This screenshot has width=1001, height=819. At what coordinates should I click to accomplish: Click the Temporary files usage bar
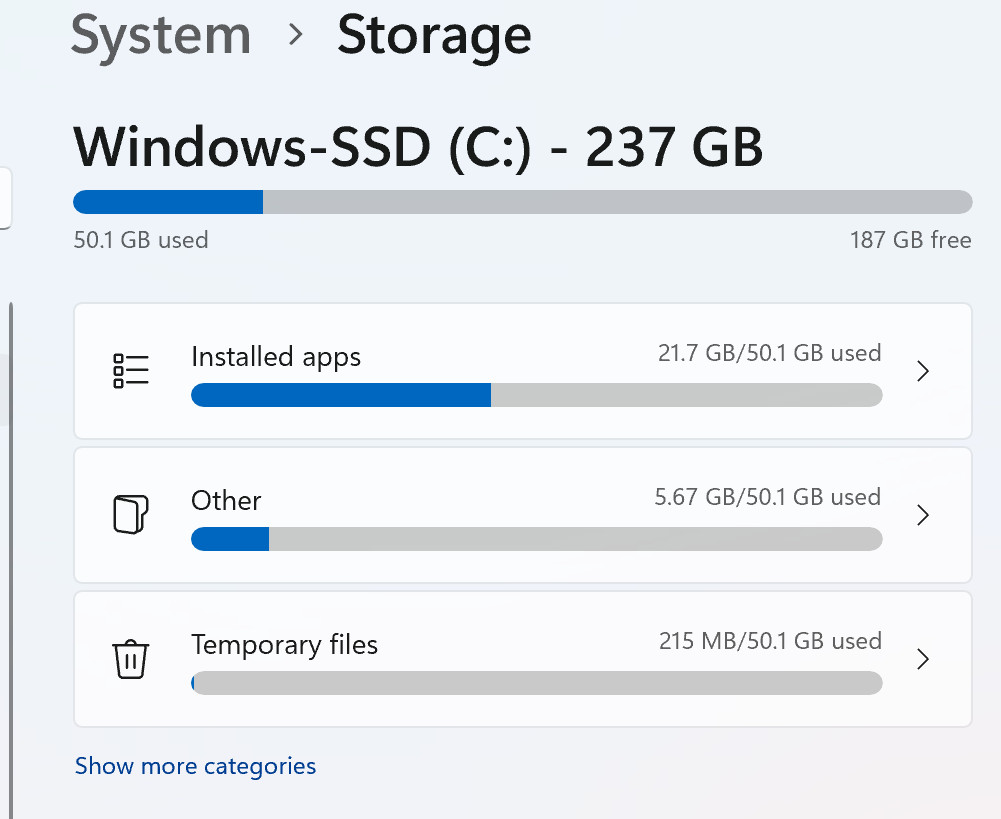click(537, 683)
